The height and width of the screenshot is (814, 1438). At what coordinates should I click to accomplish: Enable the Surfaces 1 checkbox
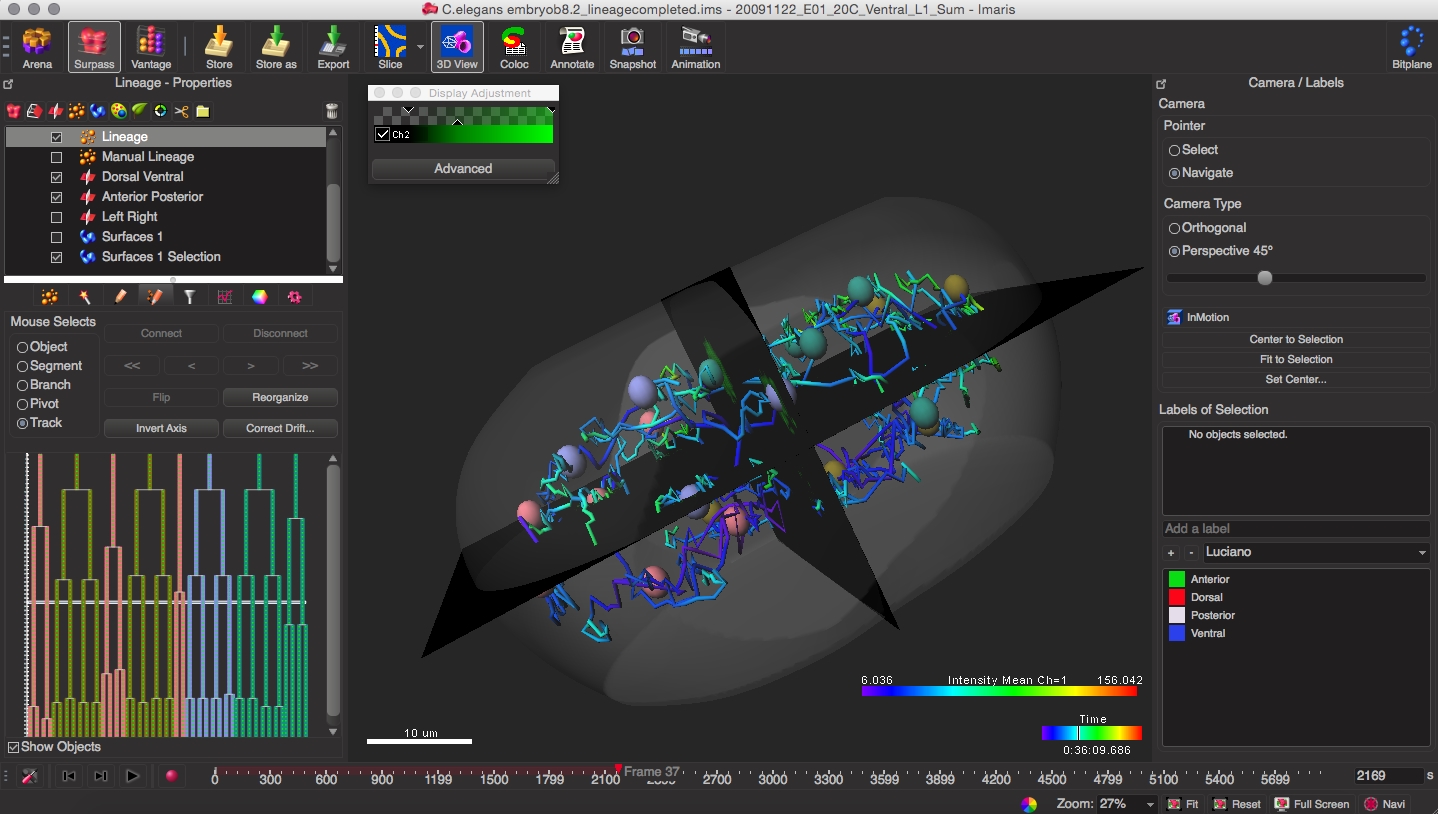click(x=57, y=237)
